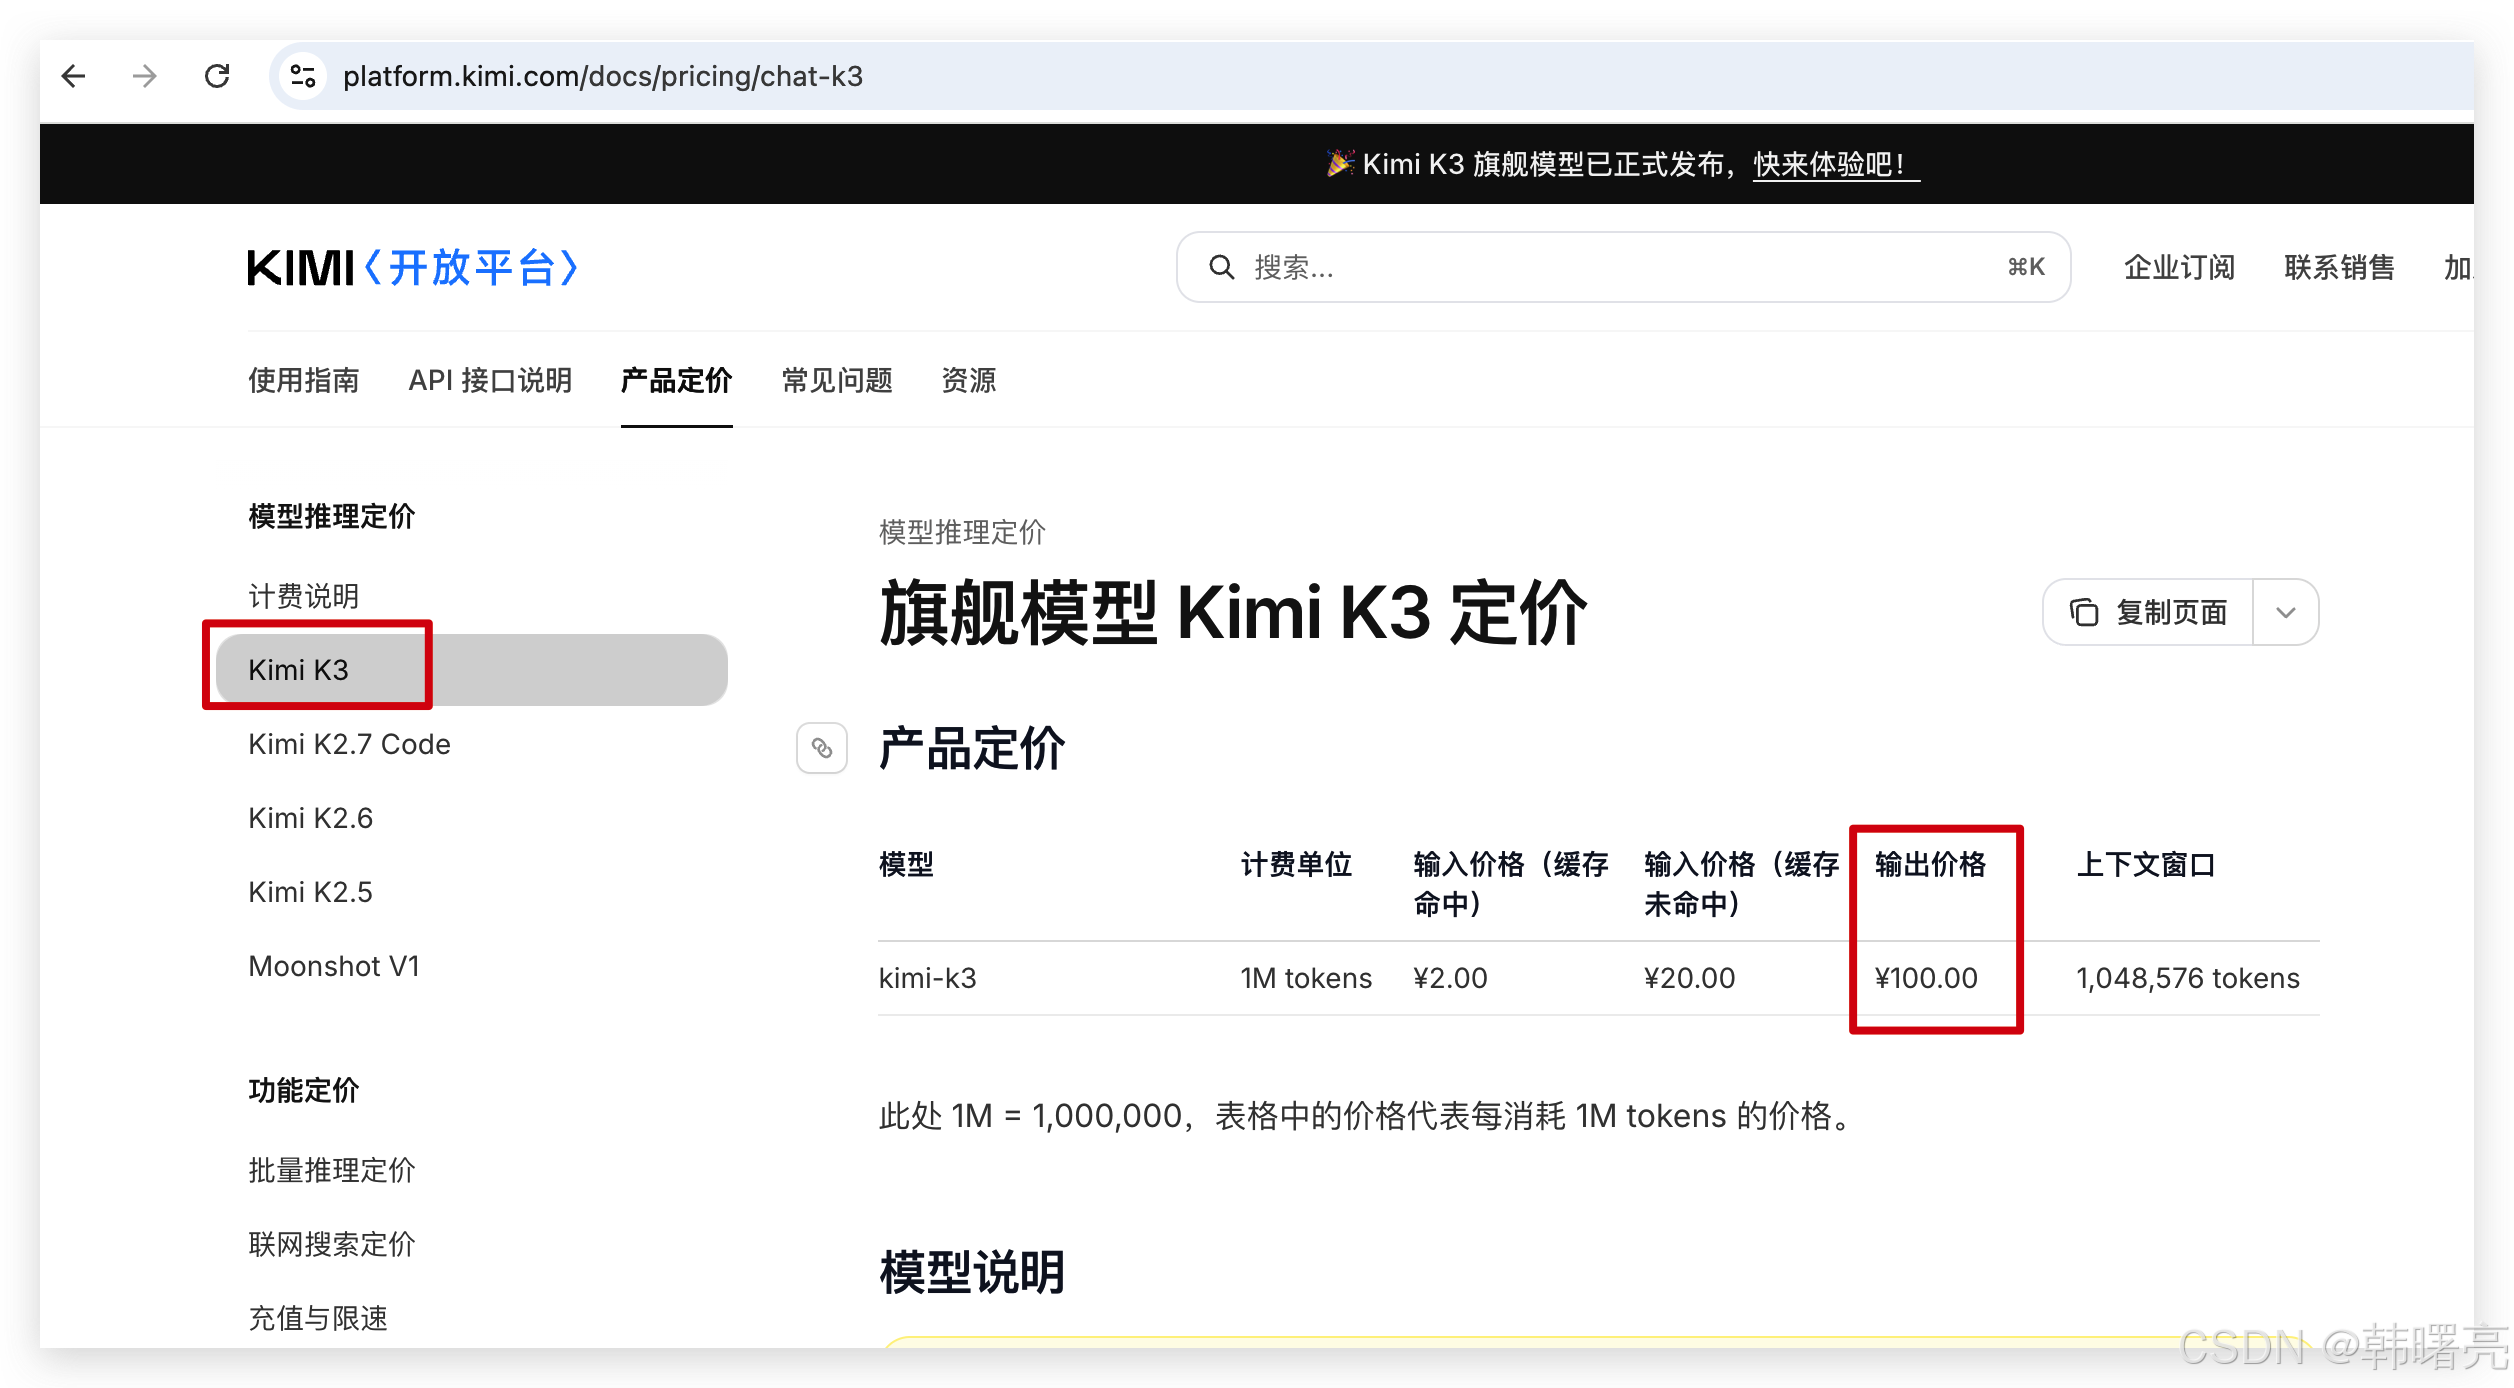Click the 上下文窗口 column header
The height and width of the screenshot is (1388, 2514).
(x=2147, y=864)
